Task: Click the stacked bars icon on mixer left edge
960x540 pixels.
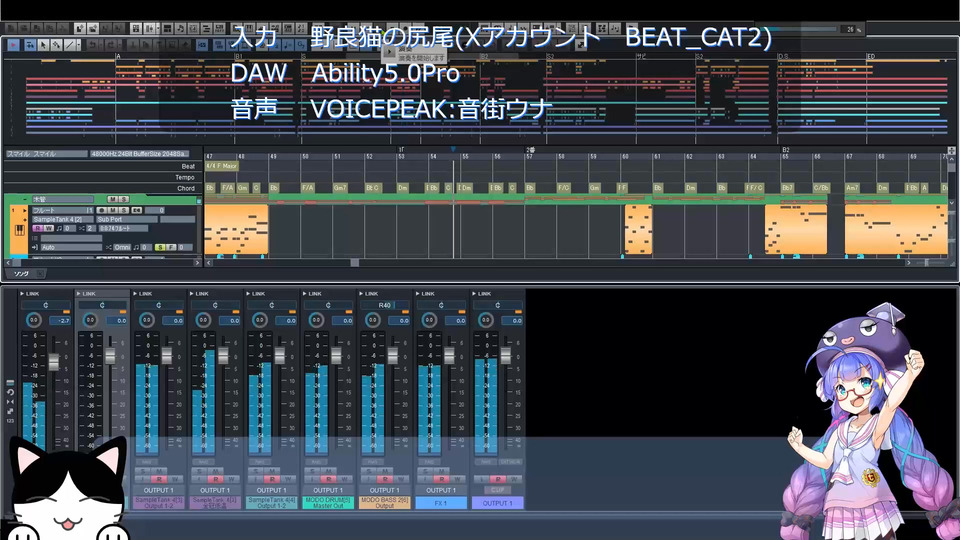Action: pyautogui.click(x=10, y=383)
